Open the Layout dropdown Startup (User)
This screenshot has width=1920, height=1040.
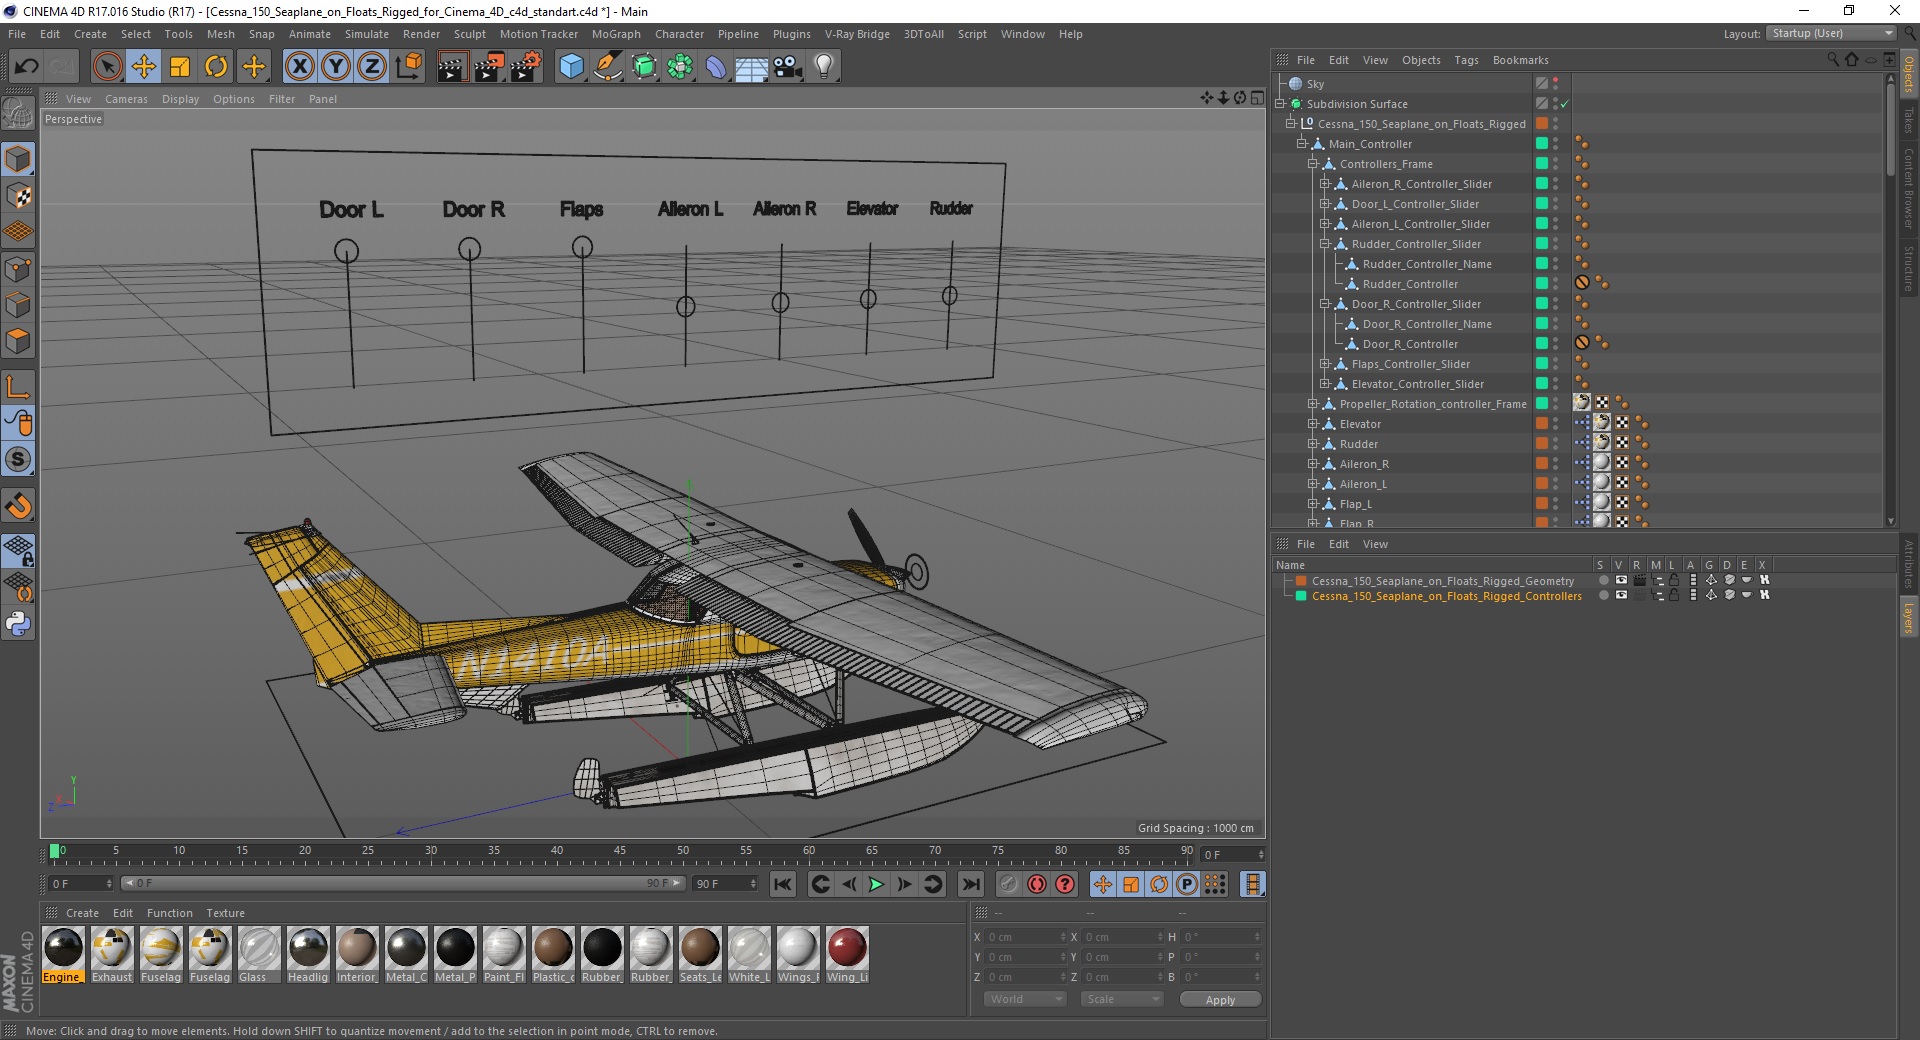pyautogui.click(x=1831, y=33)
